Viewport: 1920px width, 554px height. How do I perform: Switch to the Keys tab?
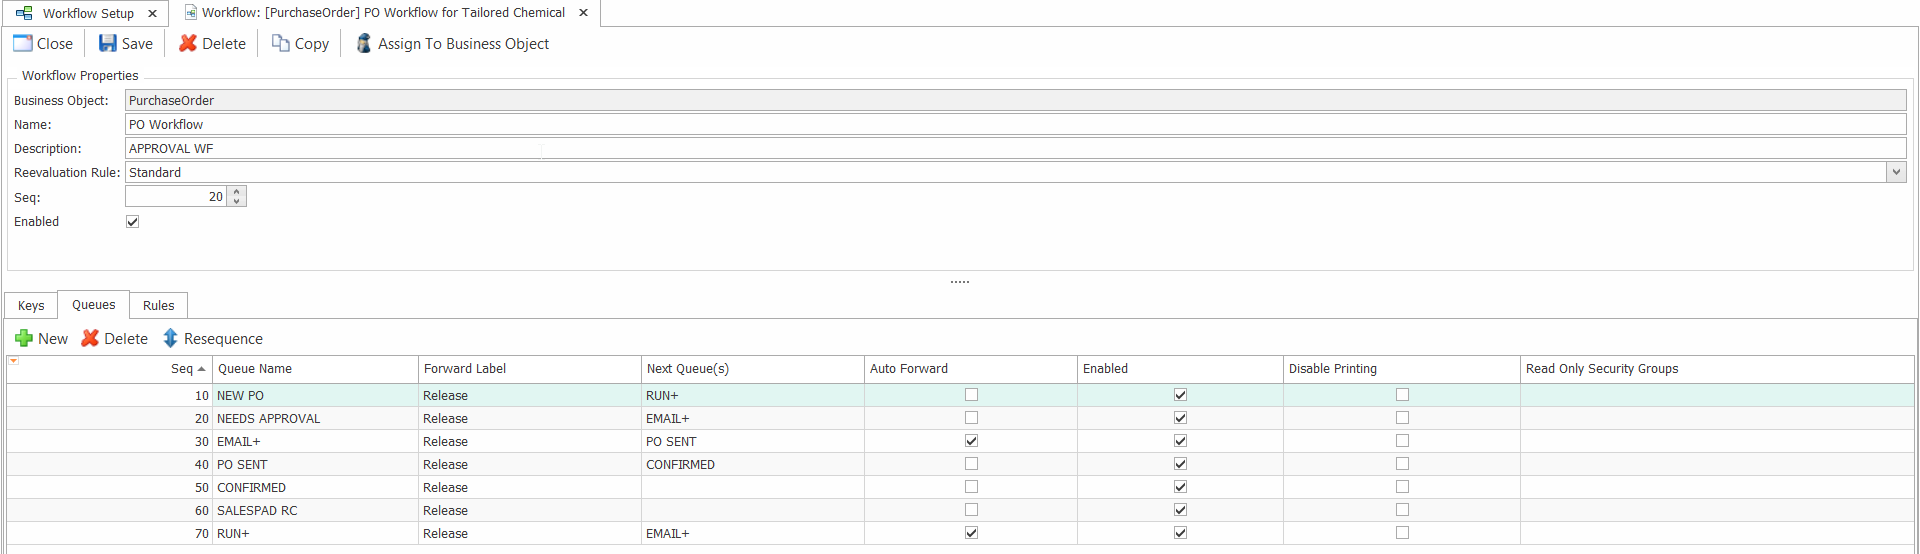coord(31,306)
